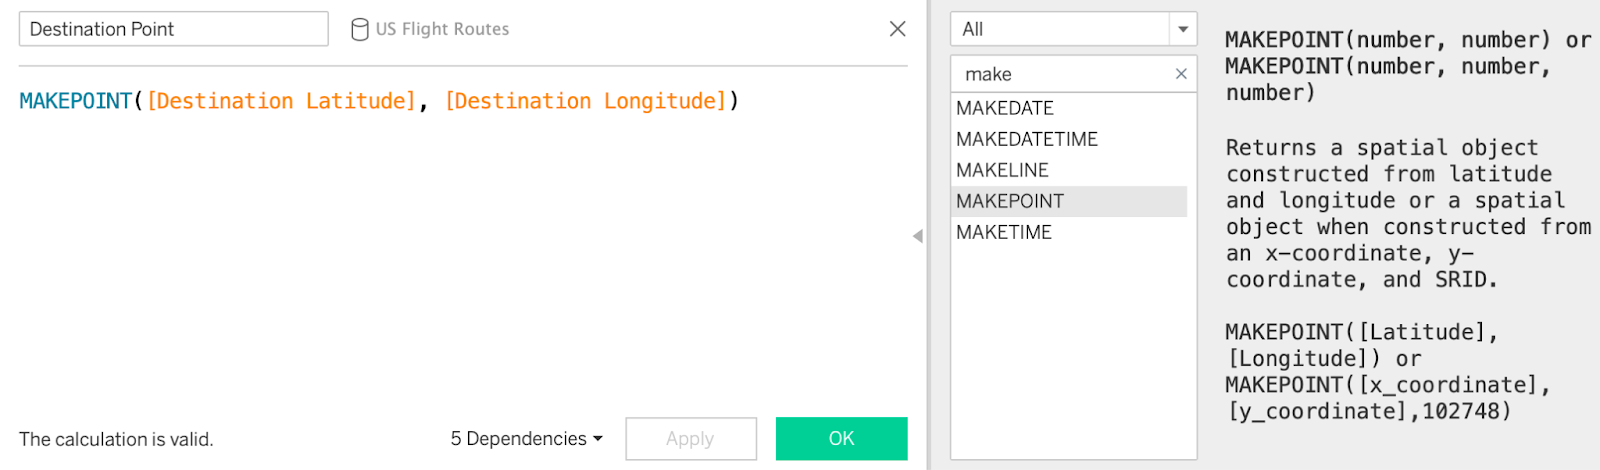The image size is (1600, 470).
Task: Click the OK button
Action: point(842,439)
